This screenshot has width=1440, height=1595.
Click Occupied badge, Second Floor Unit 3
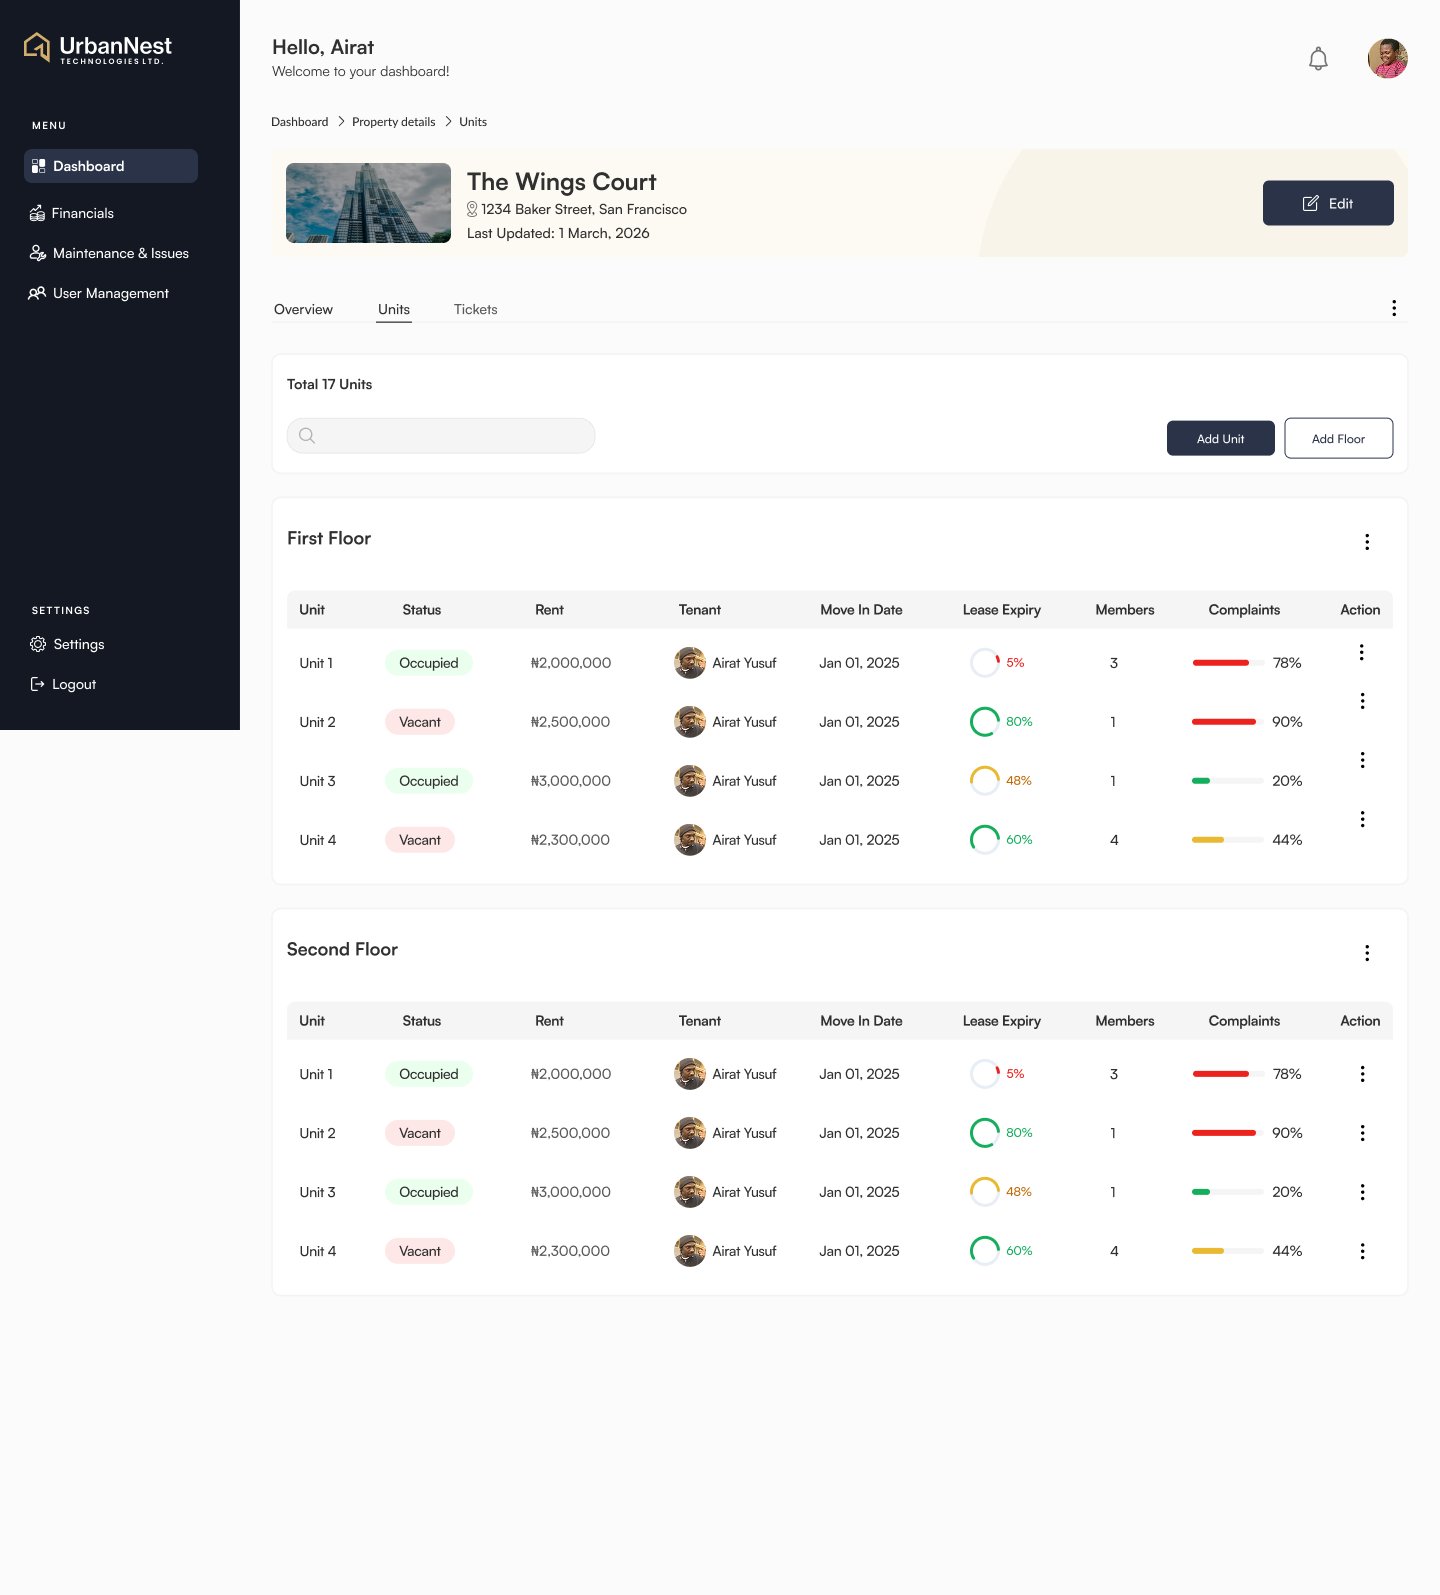(x=429, y=1192)
